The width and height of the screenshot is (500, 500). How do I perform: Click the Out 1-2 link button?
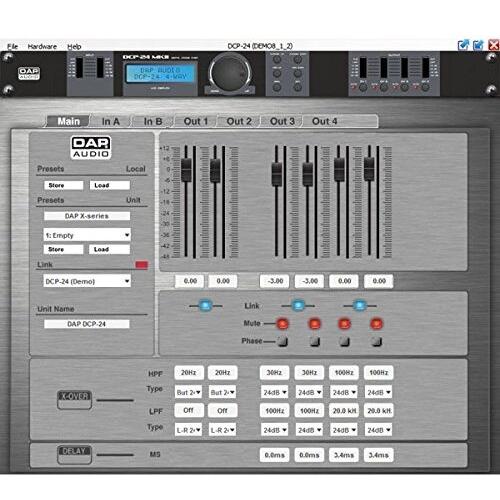(x=298, y=305)
